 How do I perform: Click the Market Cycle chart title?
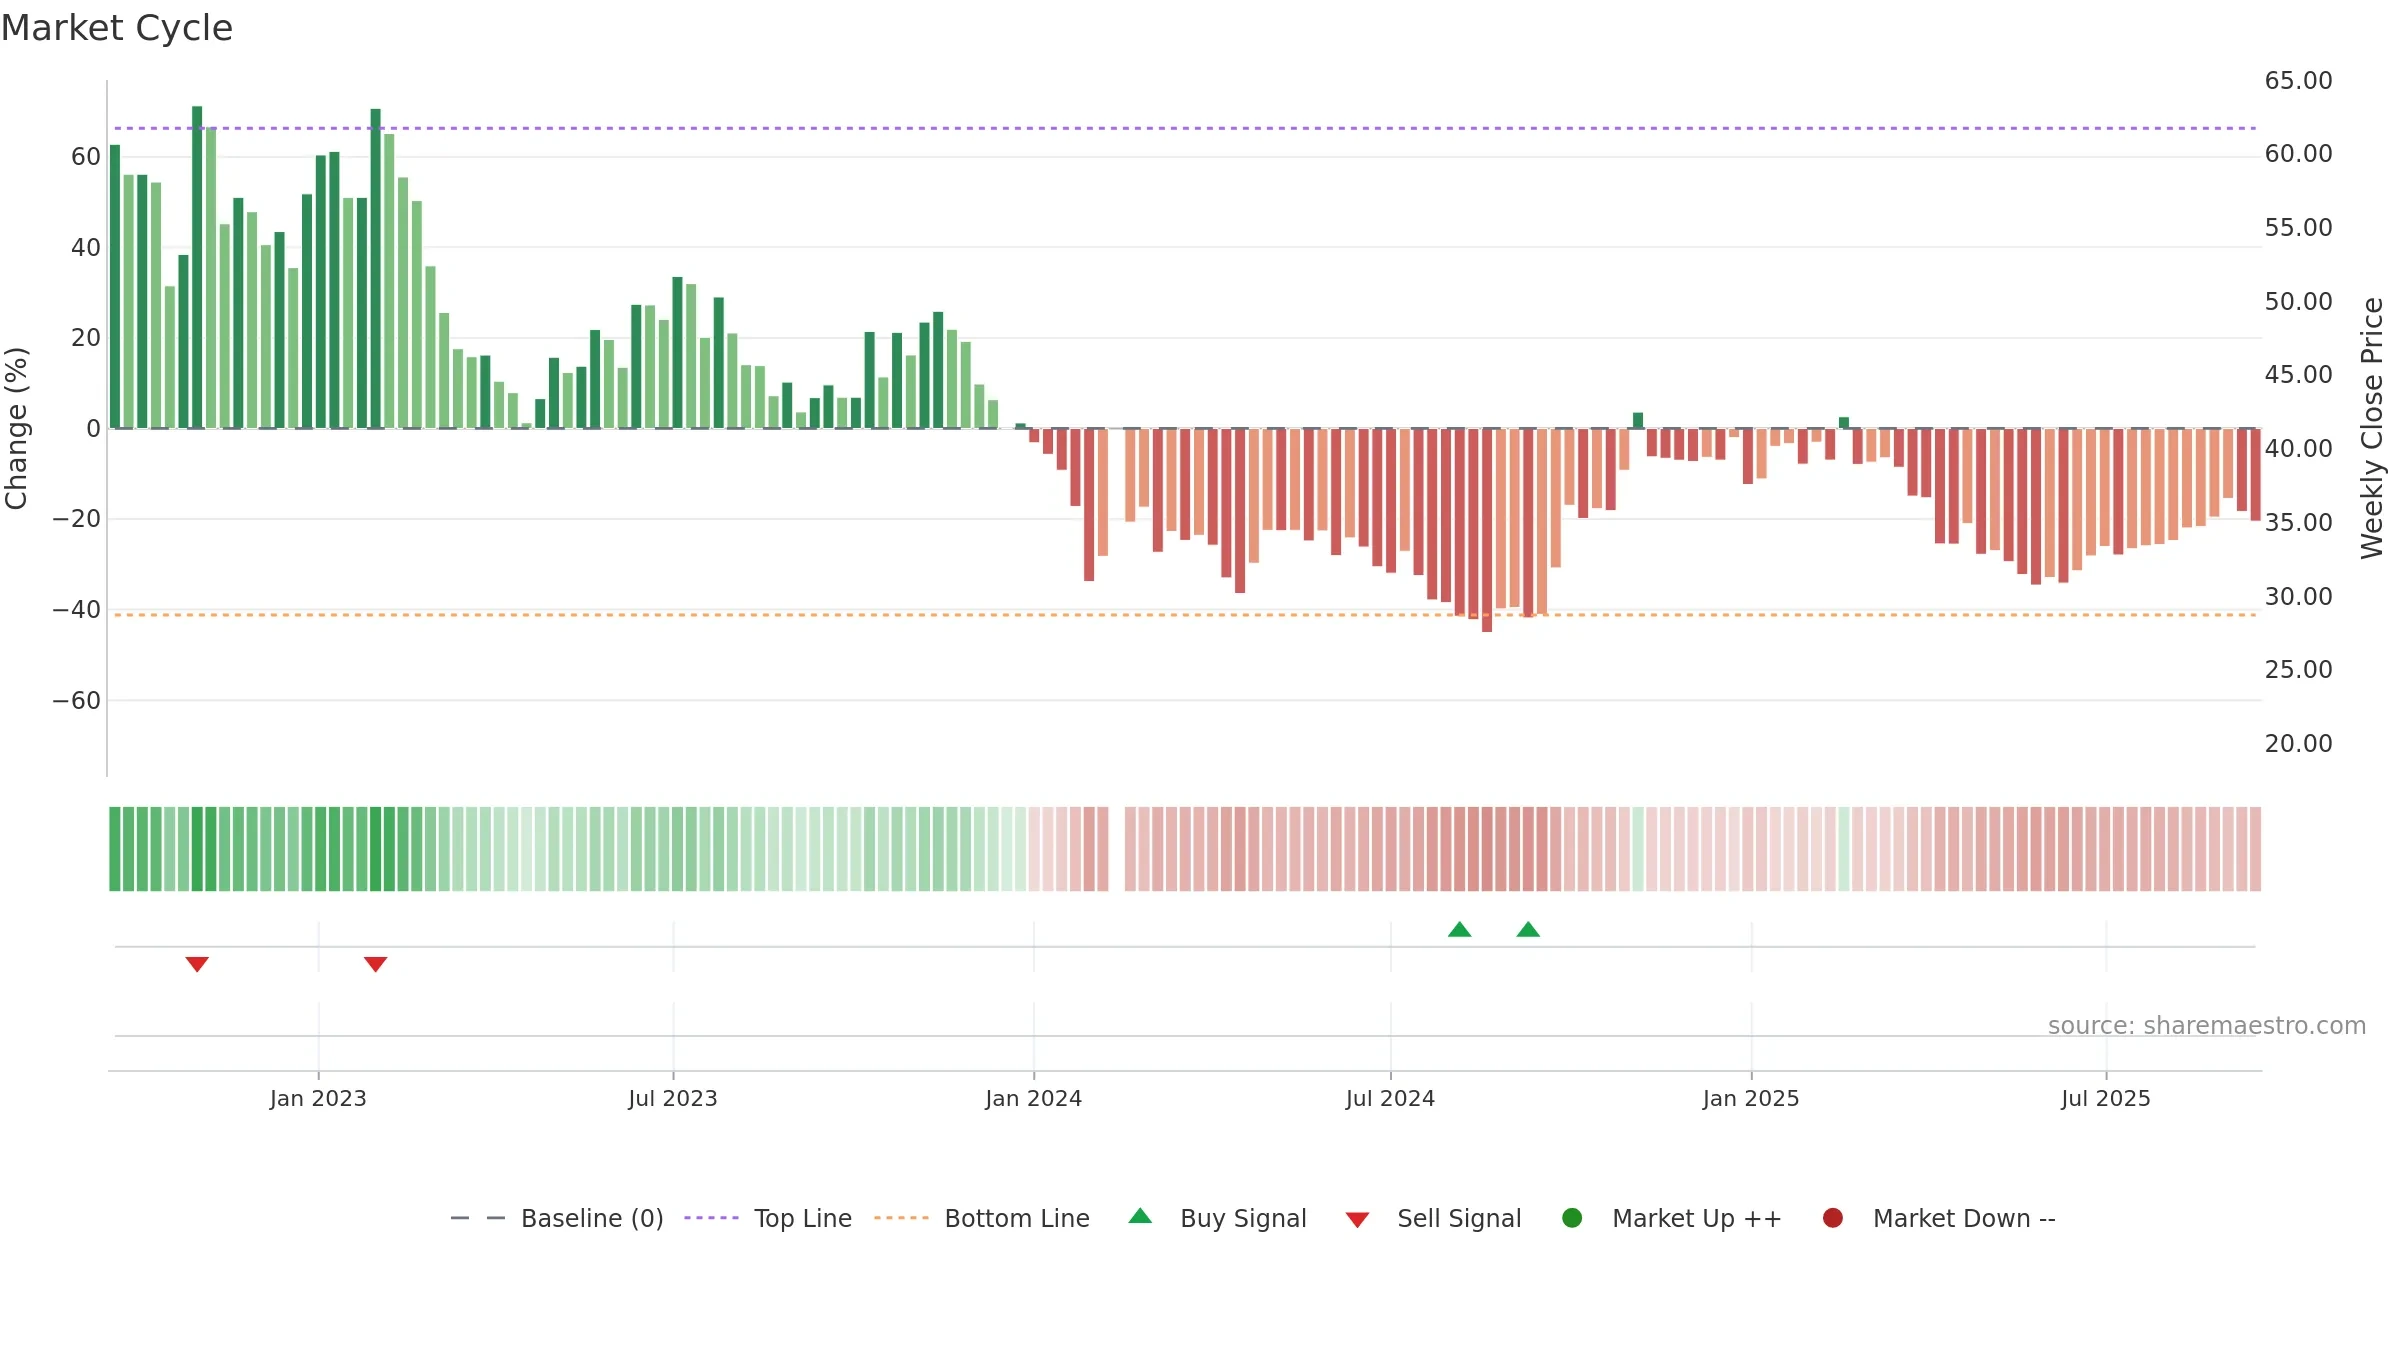(x=117, y=28)
